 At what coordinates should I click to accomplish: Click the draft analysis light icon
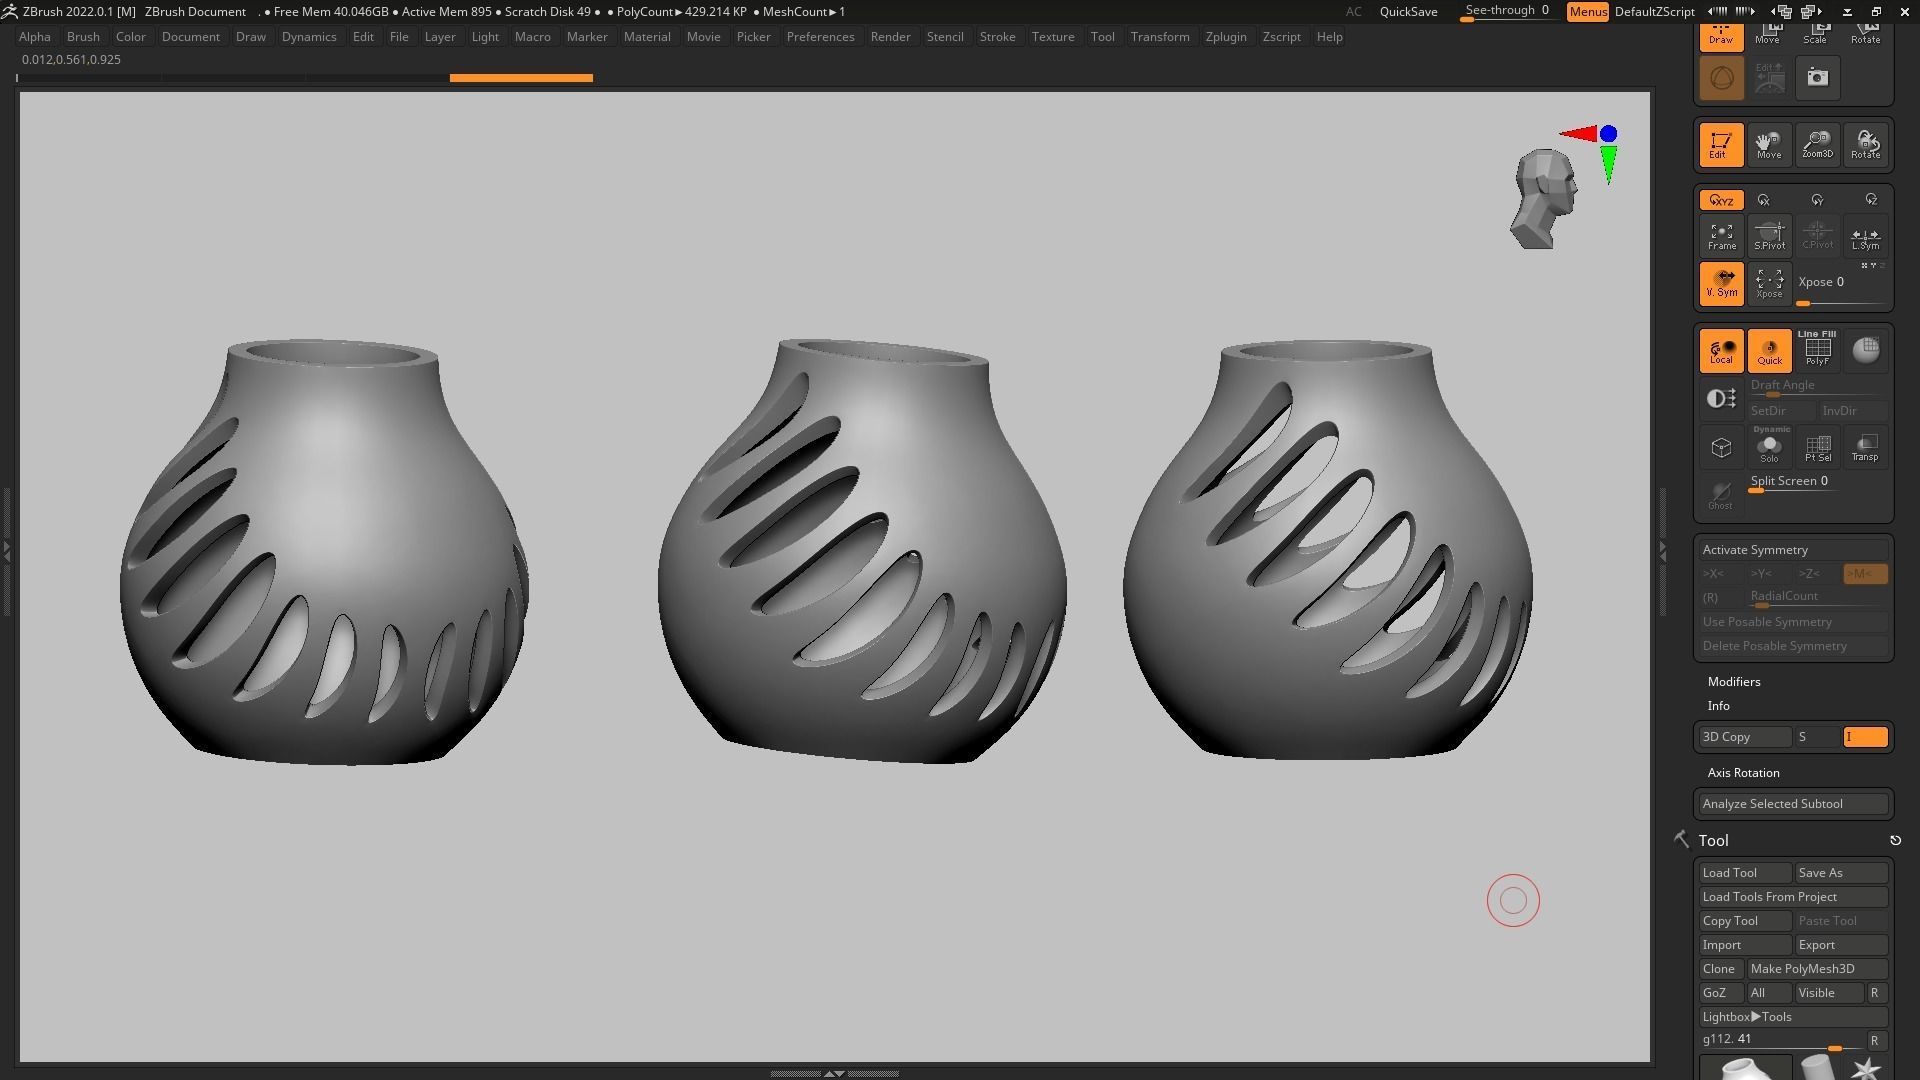pos(1721,399)
